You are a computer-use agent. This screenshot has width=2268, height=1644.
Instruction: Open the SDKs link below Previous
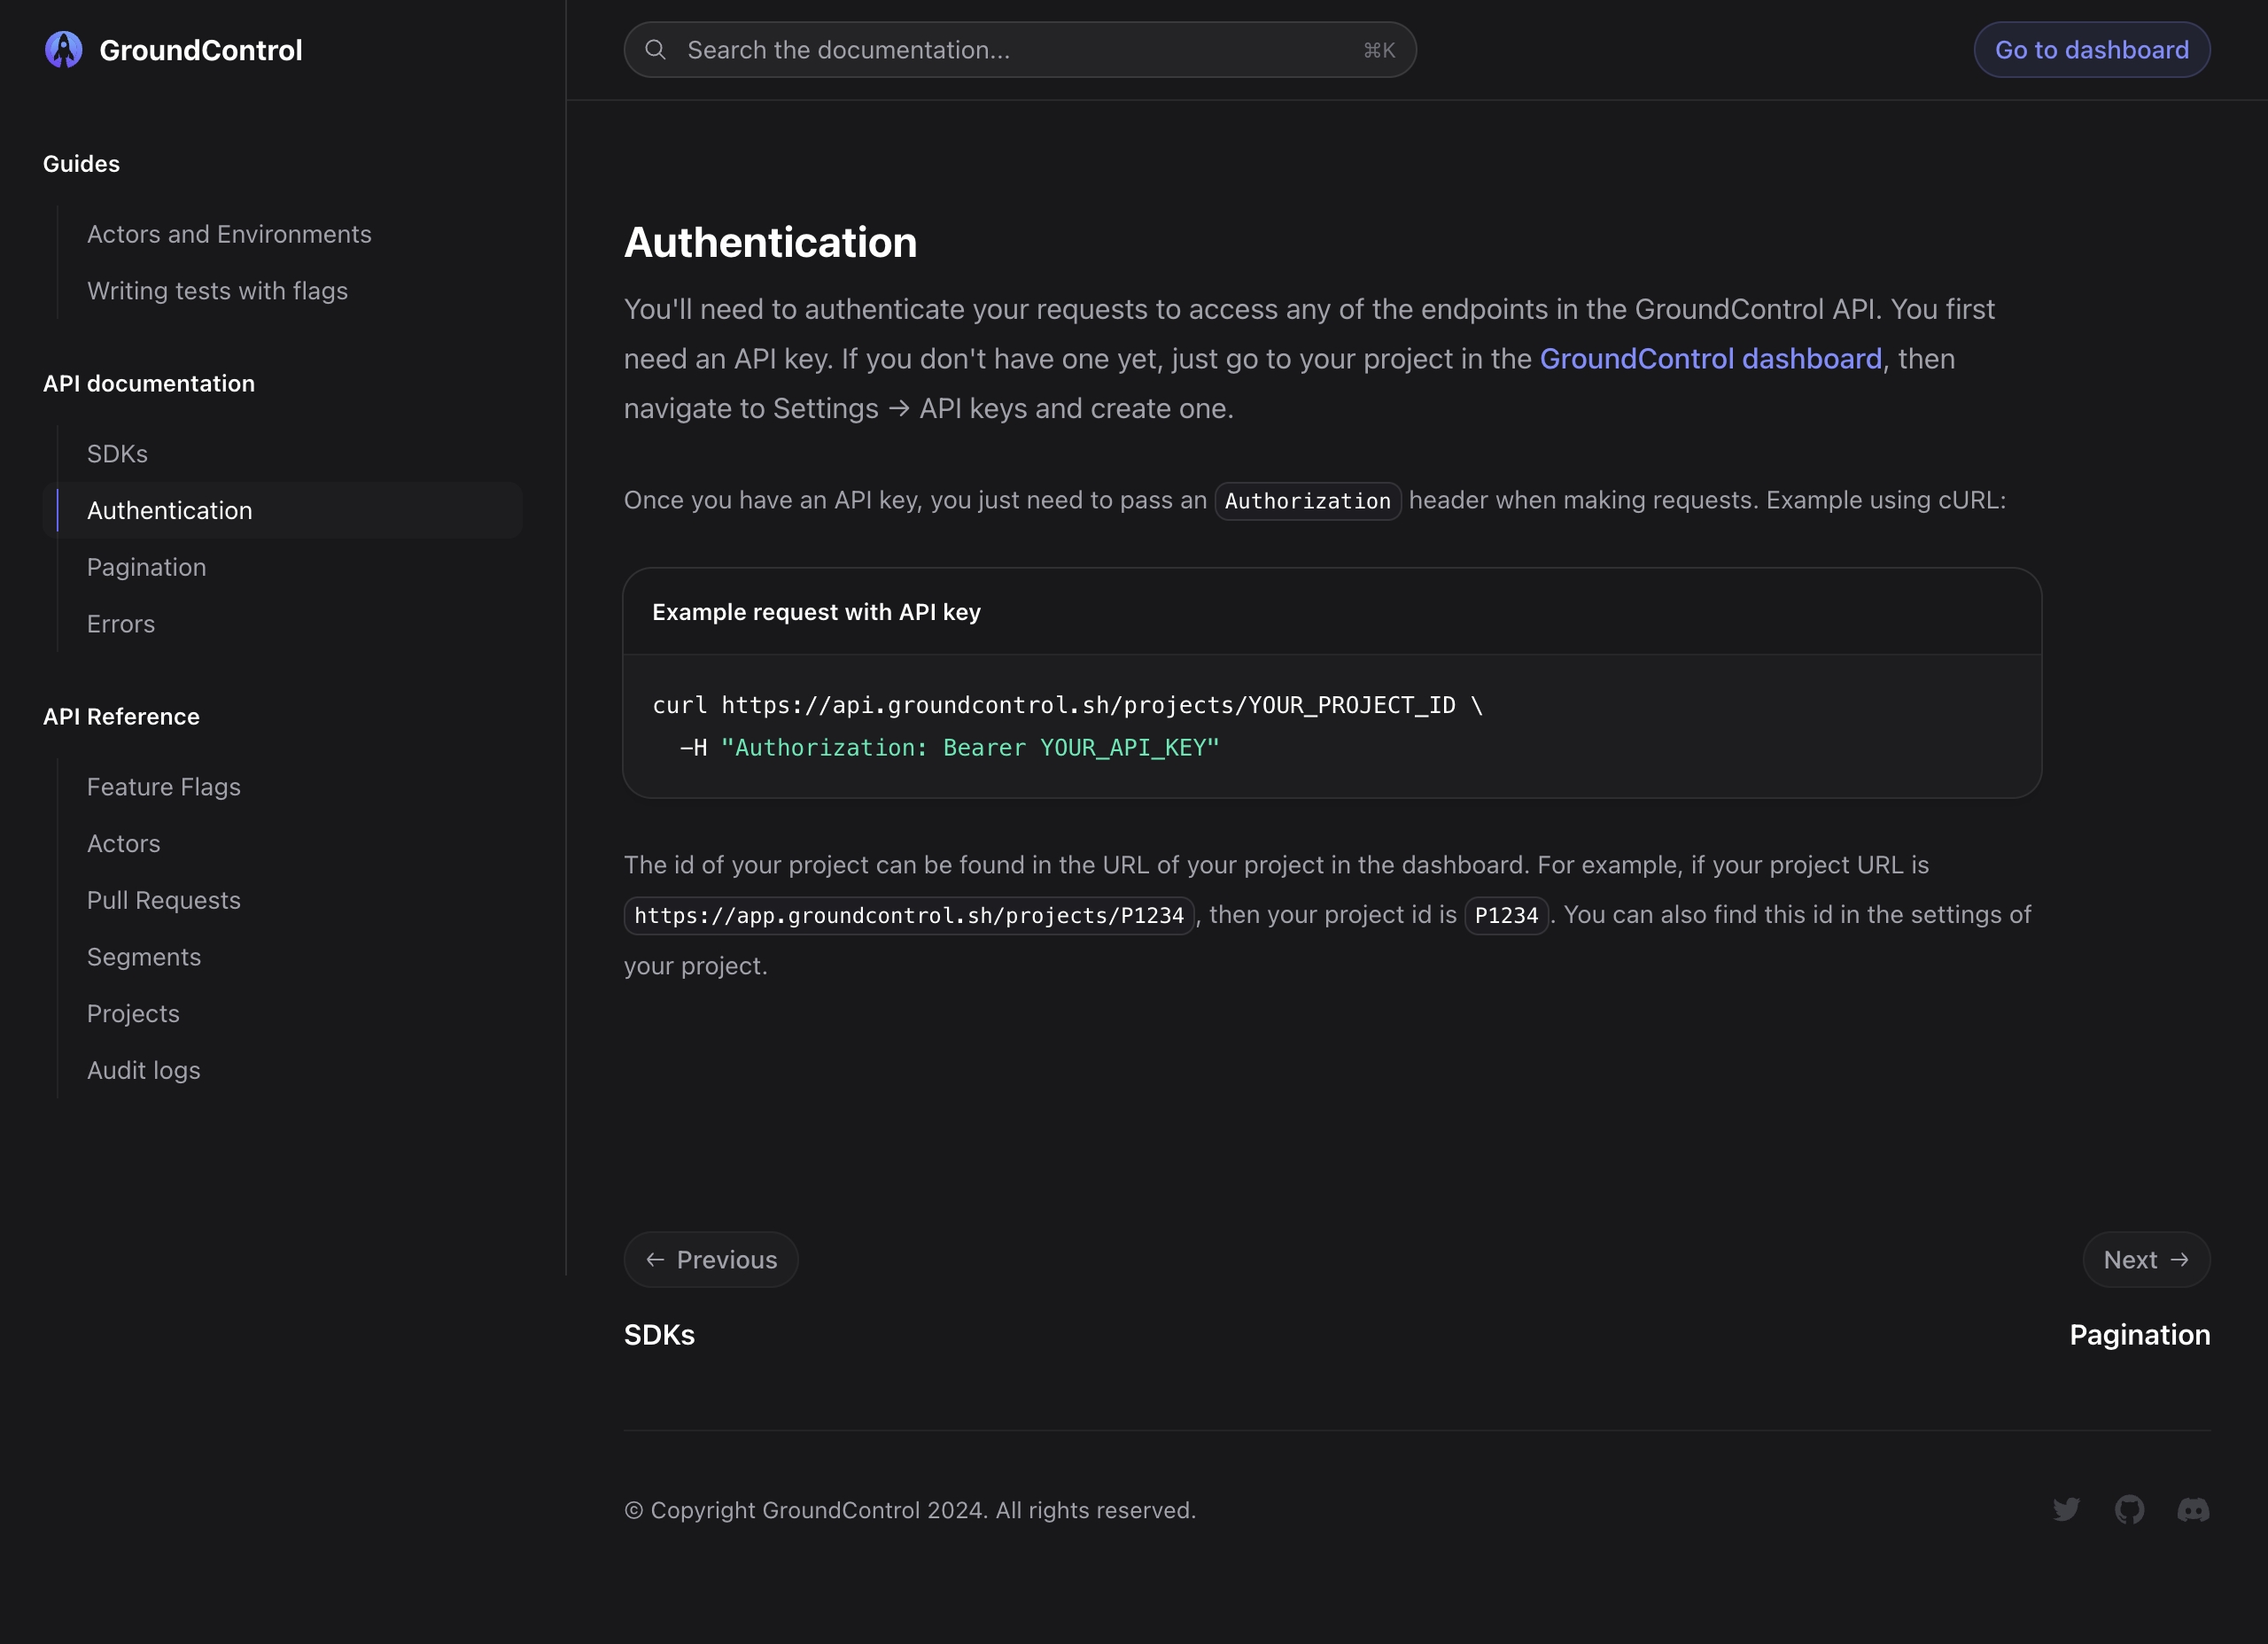(659, 1335)
